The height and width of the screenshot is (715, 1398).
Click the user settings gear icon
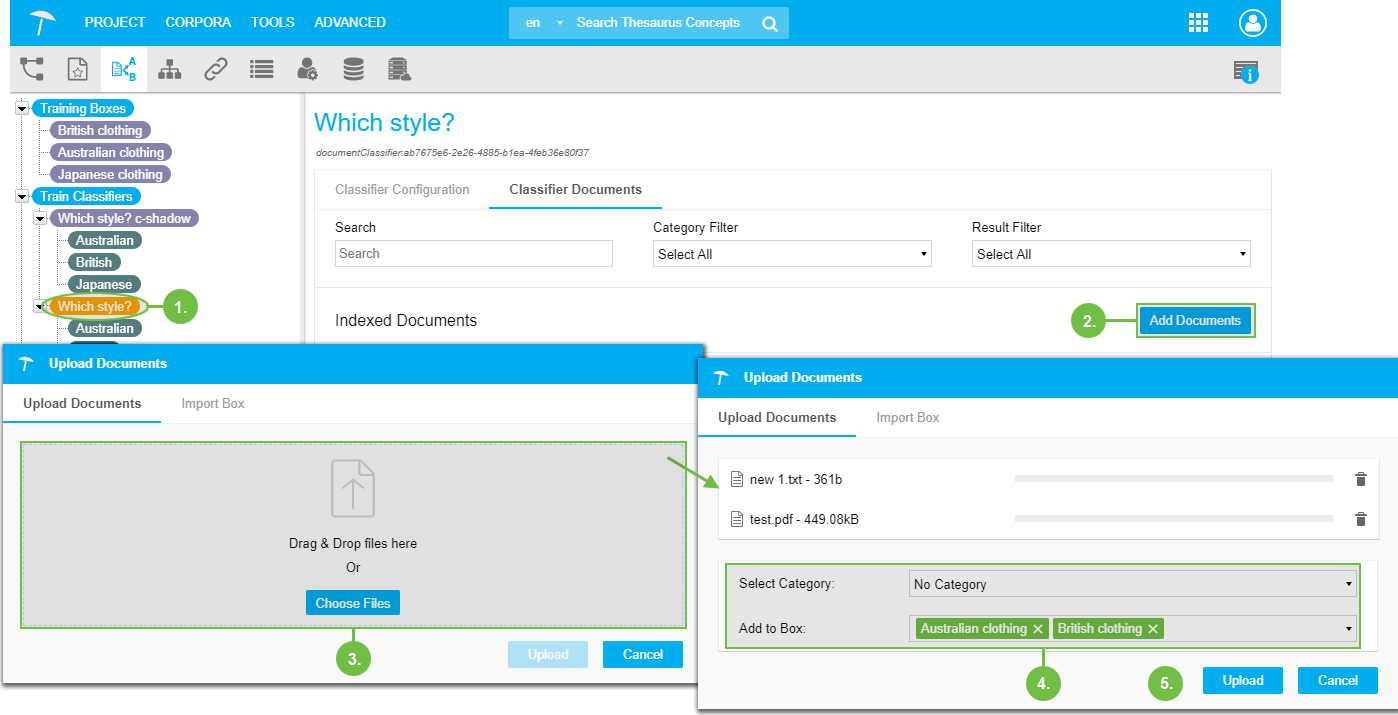(307, 69)
